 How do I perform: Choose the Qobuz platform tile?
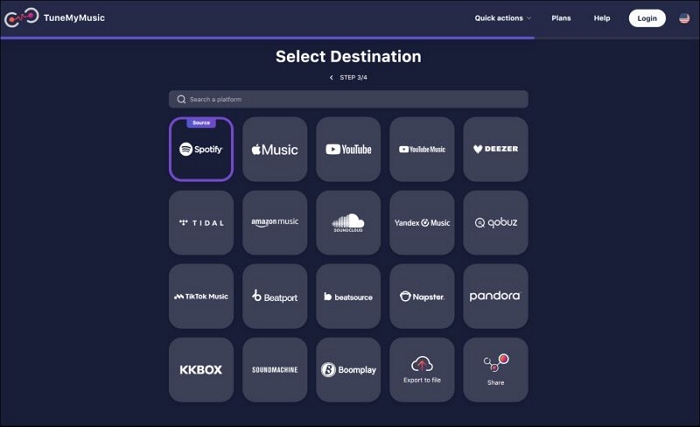(496, 223)
